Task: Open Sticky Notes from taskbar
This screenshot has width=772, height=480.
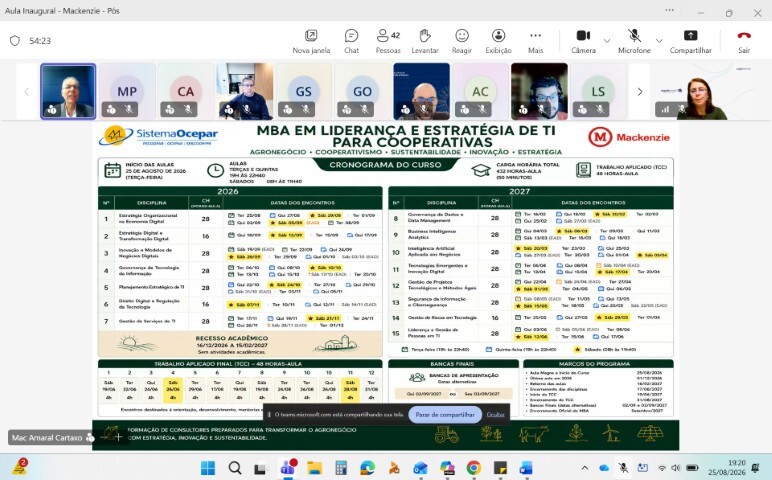Action: tap(500, 467)
